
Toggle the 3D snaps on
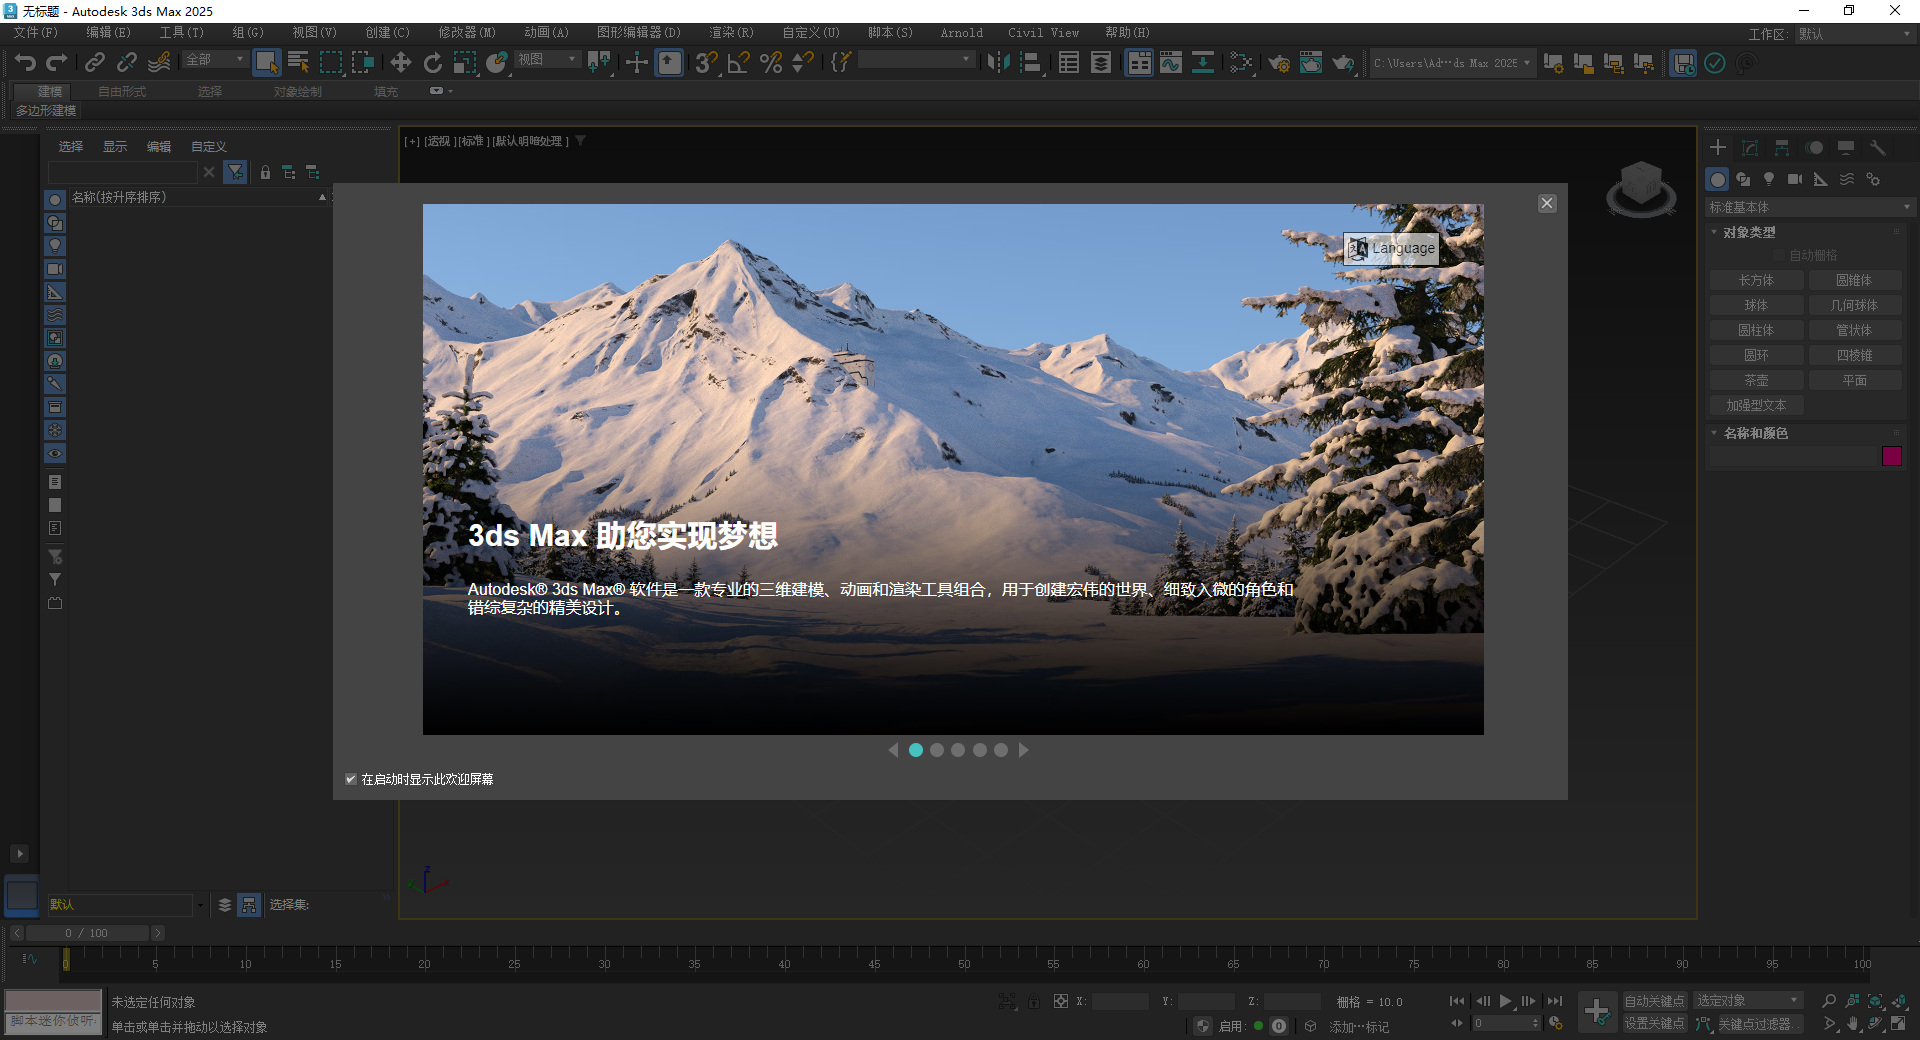coord(705,62)
